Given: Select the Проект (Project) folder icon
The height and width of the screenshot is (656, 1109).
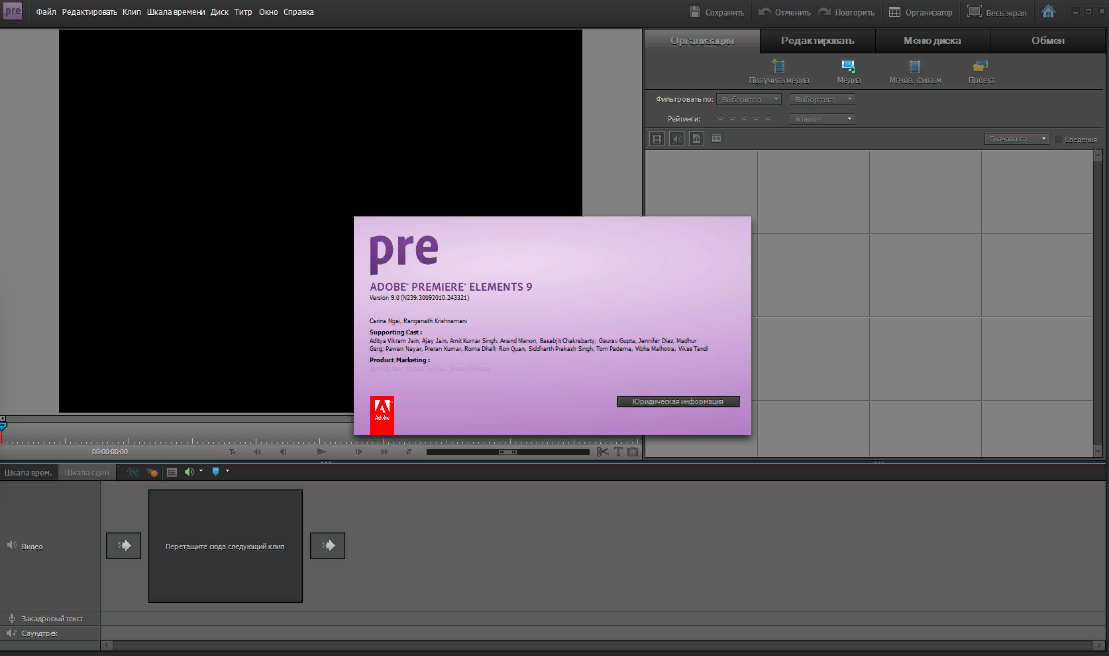Looking at the screenshot, I should tap(980, 66).
